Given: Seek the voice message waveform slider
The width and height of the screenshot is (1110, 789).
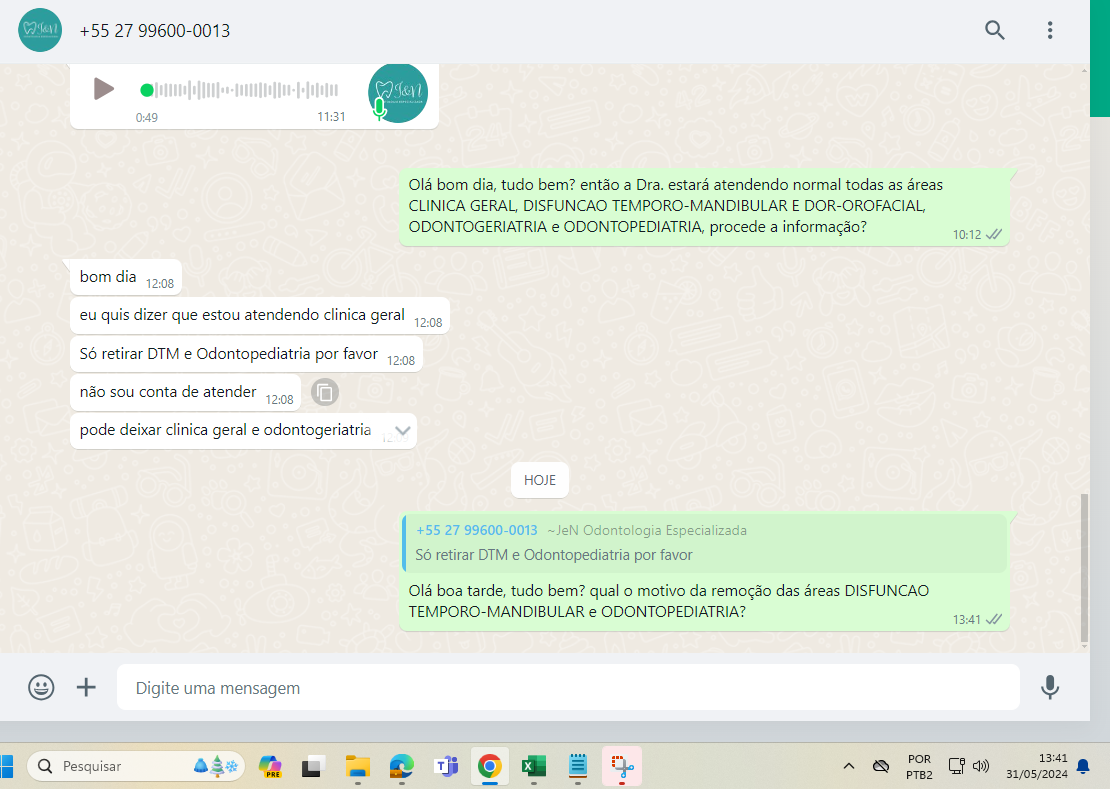Looking at the screenshot, I should [x=240, y=90].
